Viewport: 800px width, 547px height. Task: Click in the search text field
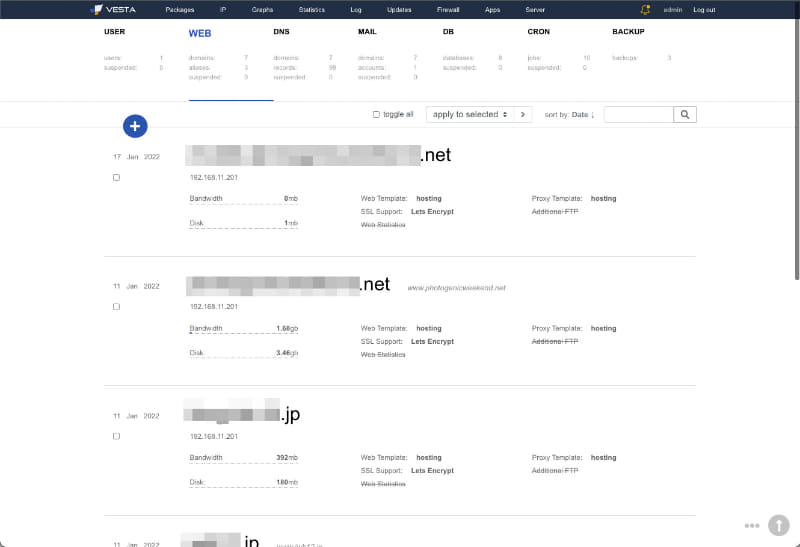[x=639, y=114]
